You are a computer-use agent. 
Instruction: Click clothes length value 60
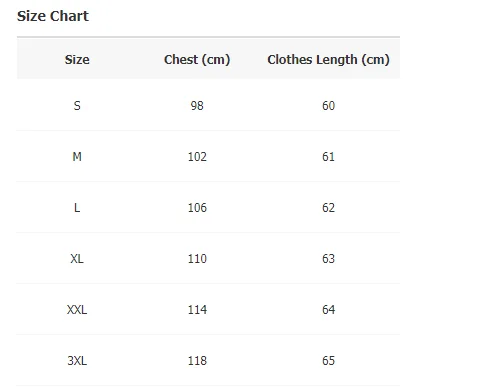[328, 106]
